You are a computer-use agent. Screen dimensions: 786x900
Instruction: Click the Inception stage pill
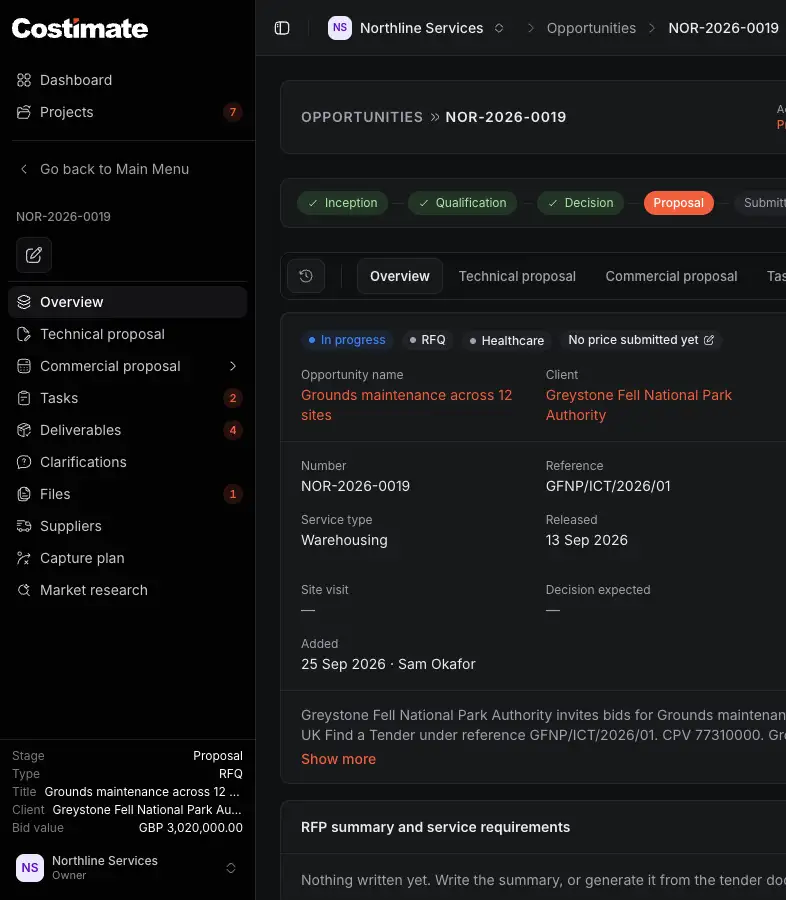pyautogui.click(x=343, y=203)
